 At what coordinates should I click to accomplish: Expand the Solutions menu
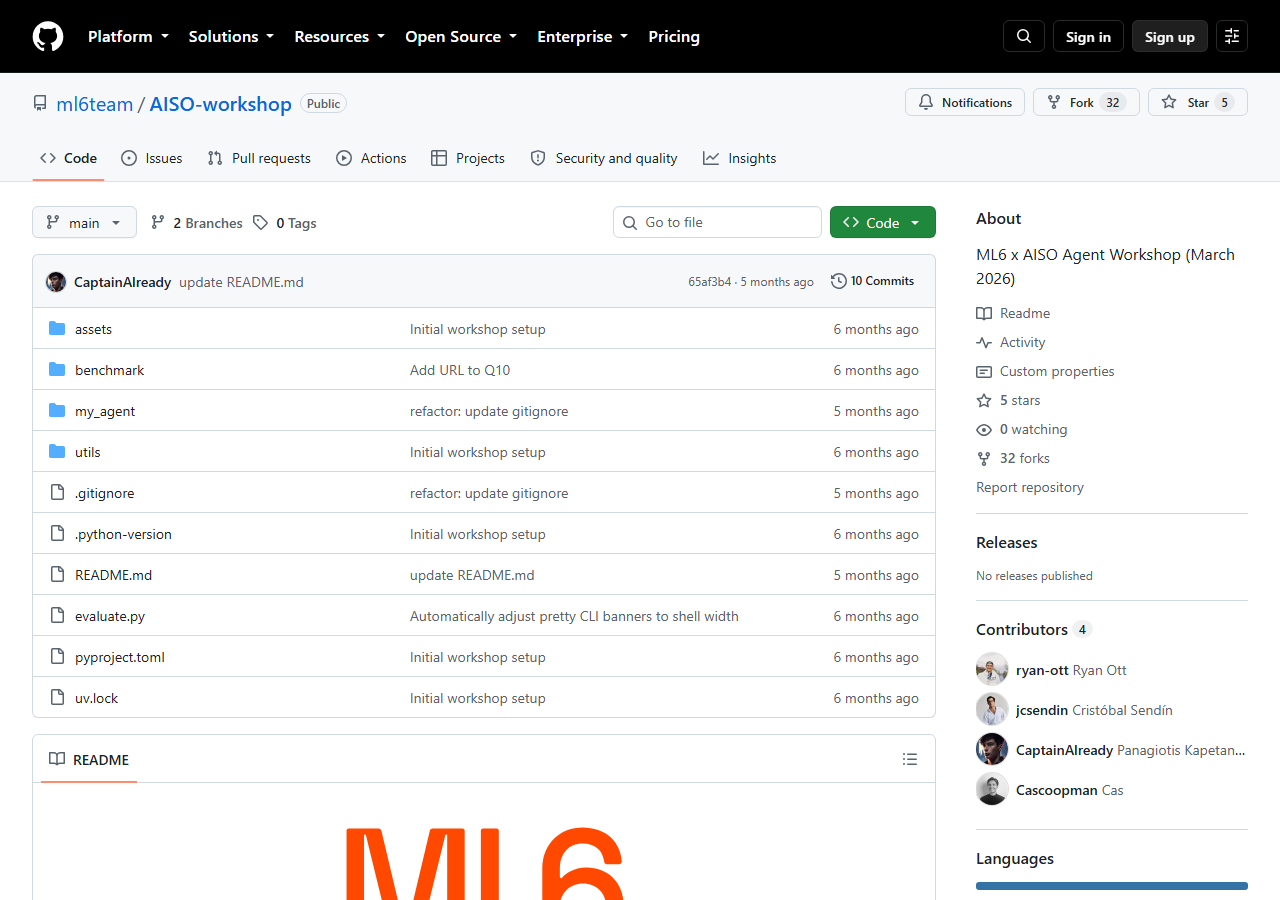click(x=231, y=36)
